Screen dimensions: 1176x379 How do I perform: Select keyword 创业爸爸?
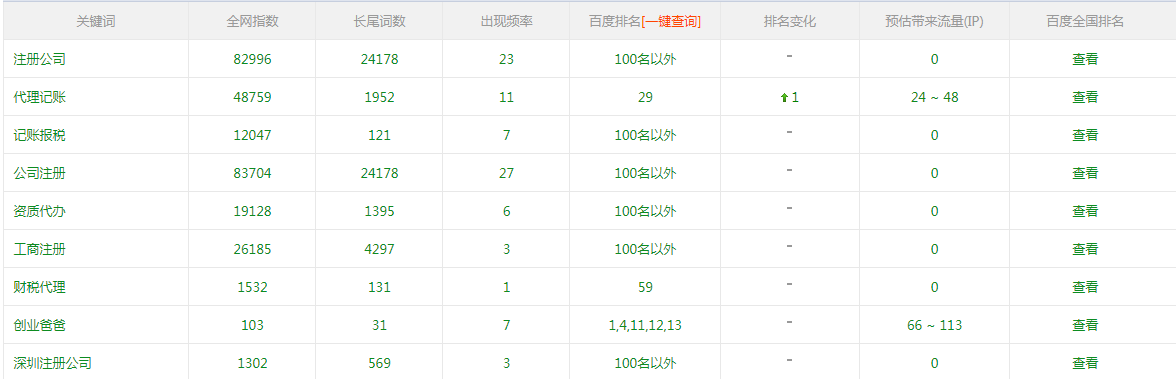[40, 325]
